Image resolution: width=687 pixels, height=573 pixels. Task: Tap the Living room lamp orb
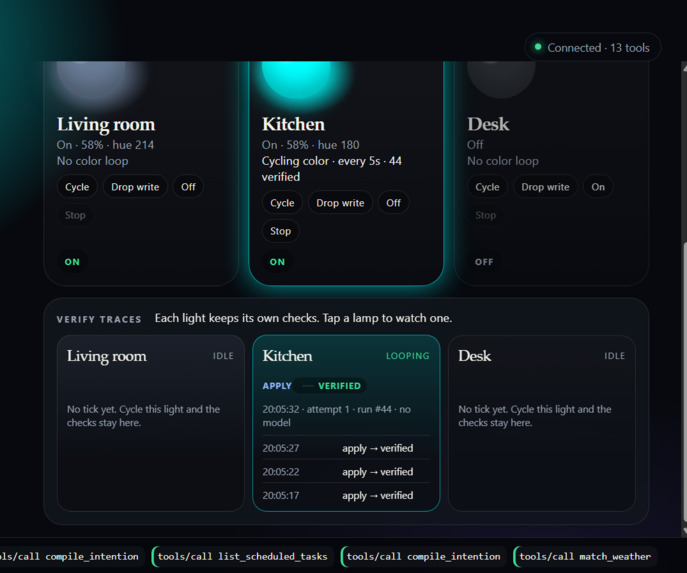click(91, 79)
